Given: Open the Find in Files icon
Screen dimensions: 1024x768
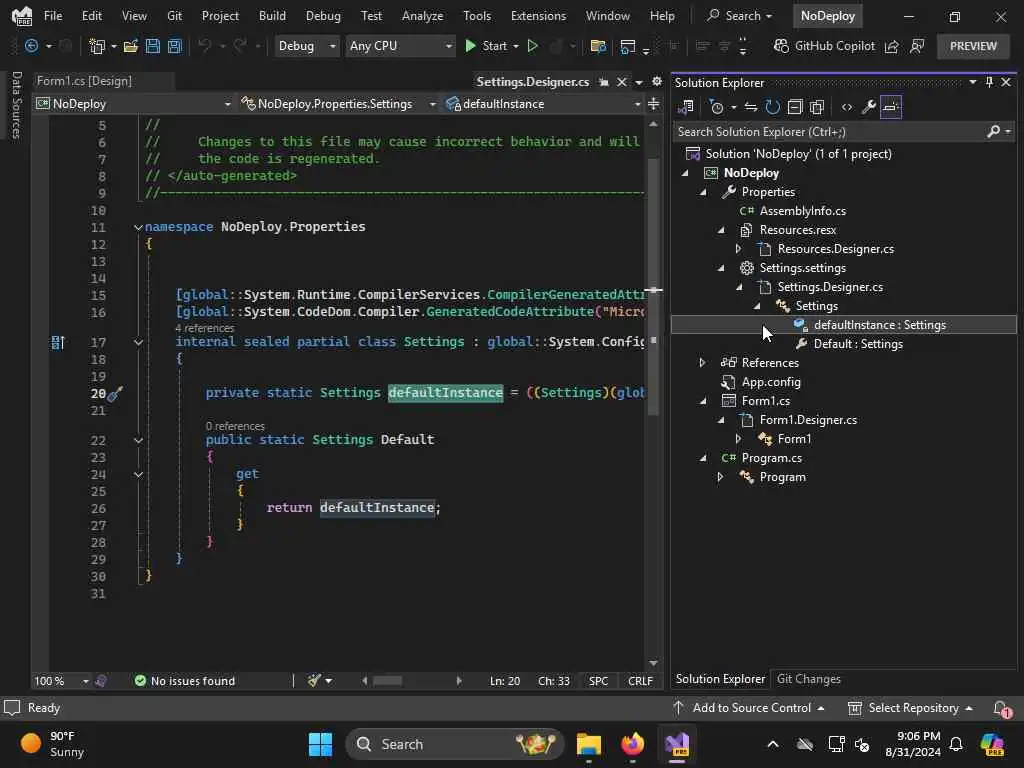Looking at the screenshot, I should (x=598, y=46).
